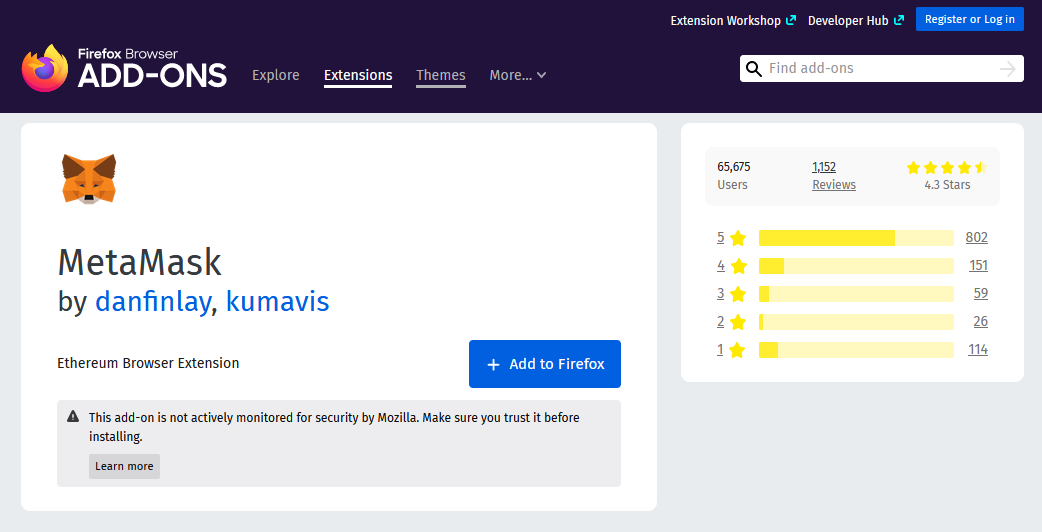Screen dimensions: 1042x532
Task: Click the number 5 rating link
Action: point(720,237)
